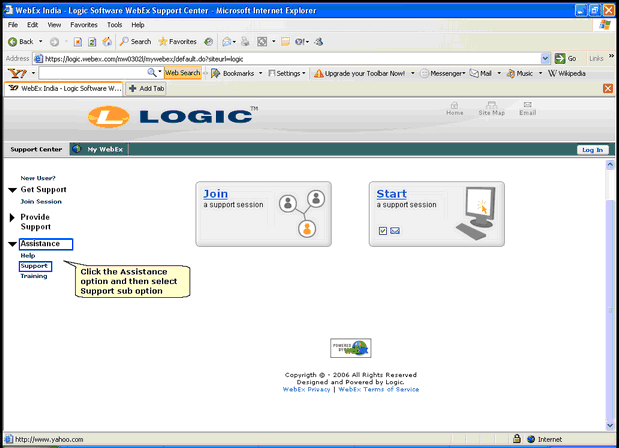Click the History icon in toolbar
Viewport: 619px width, 448px height.
tap(208, 41)
